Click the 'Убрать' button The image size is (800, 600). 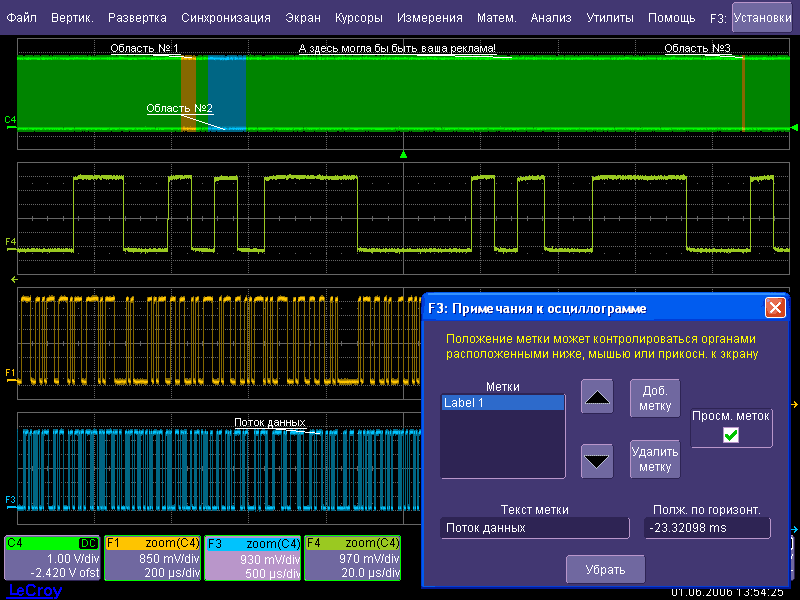point(605,569)
